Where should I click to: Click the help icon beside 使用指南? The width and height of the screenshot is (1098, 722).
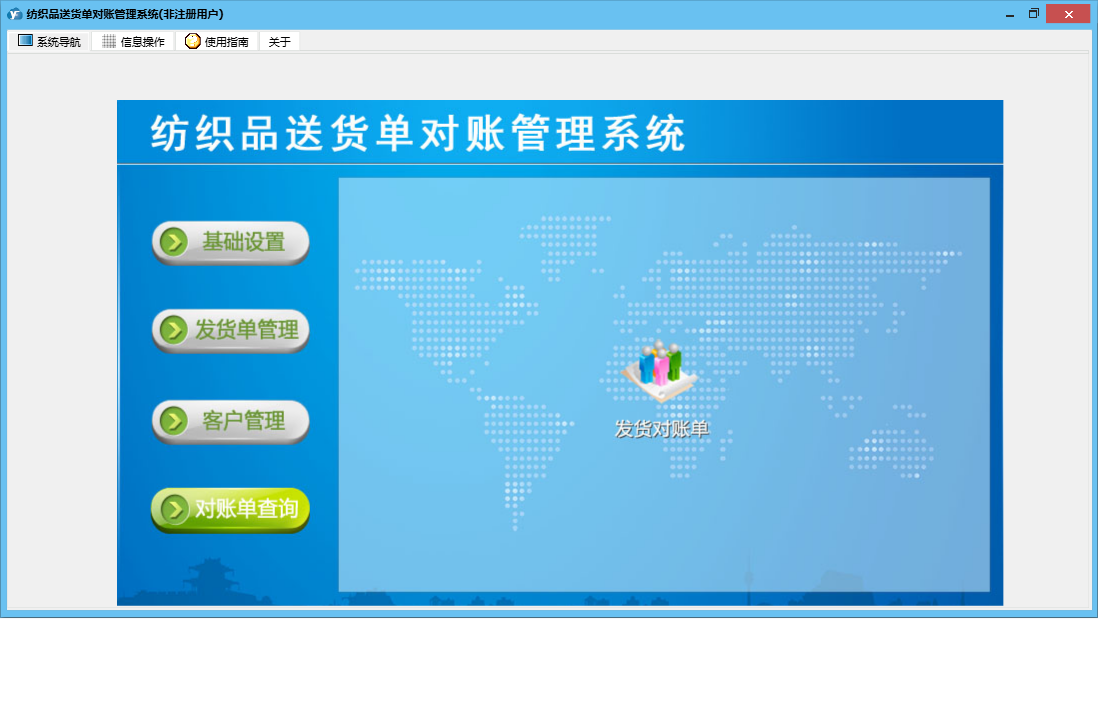[193, 41]
